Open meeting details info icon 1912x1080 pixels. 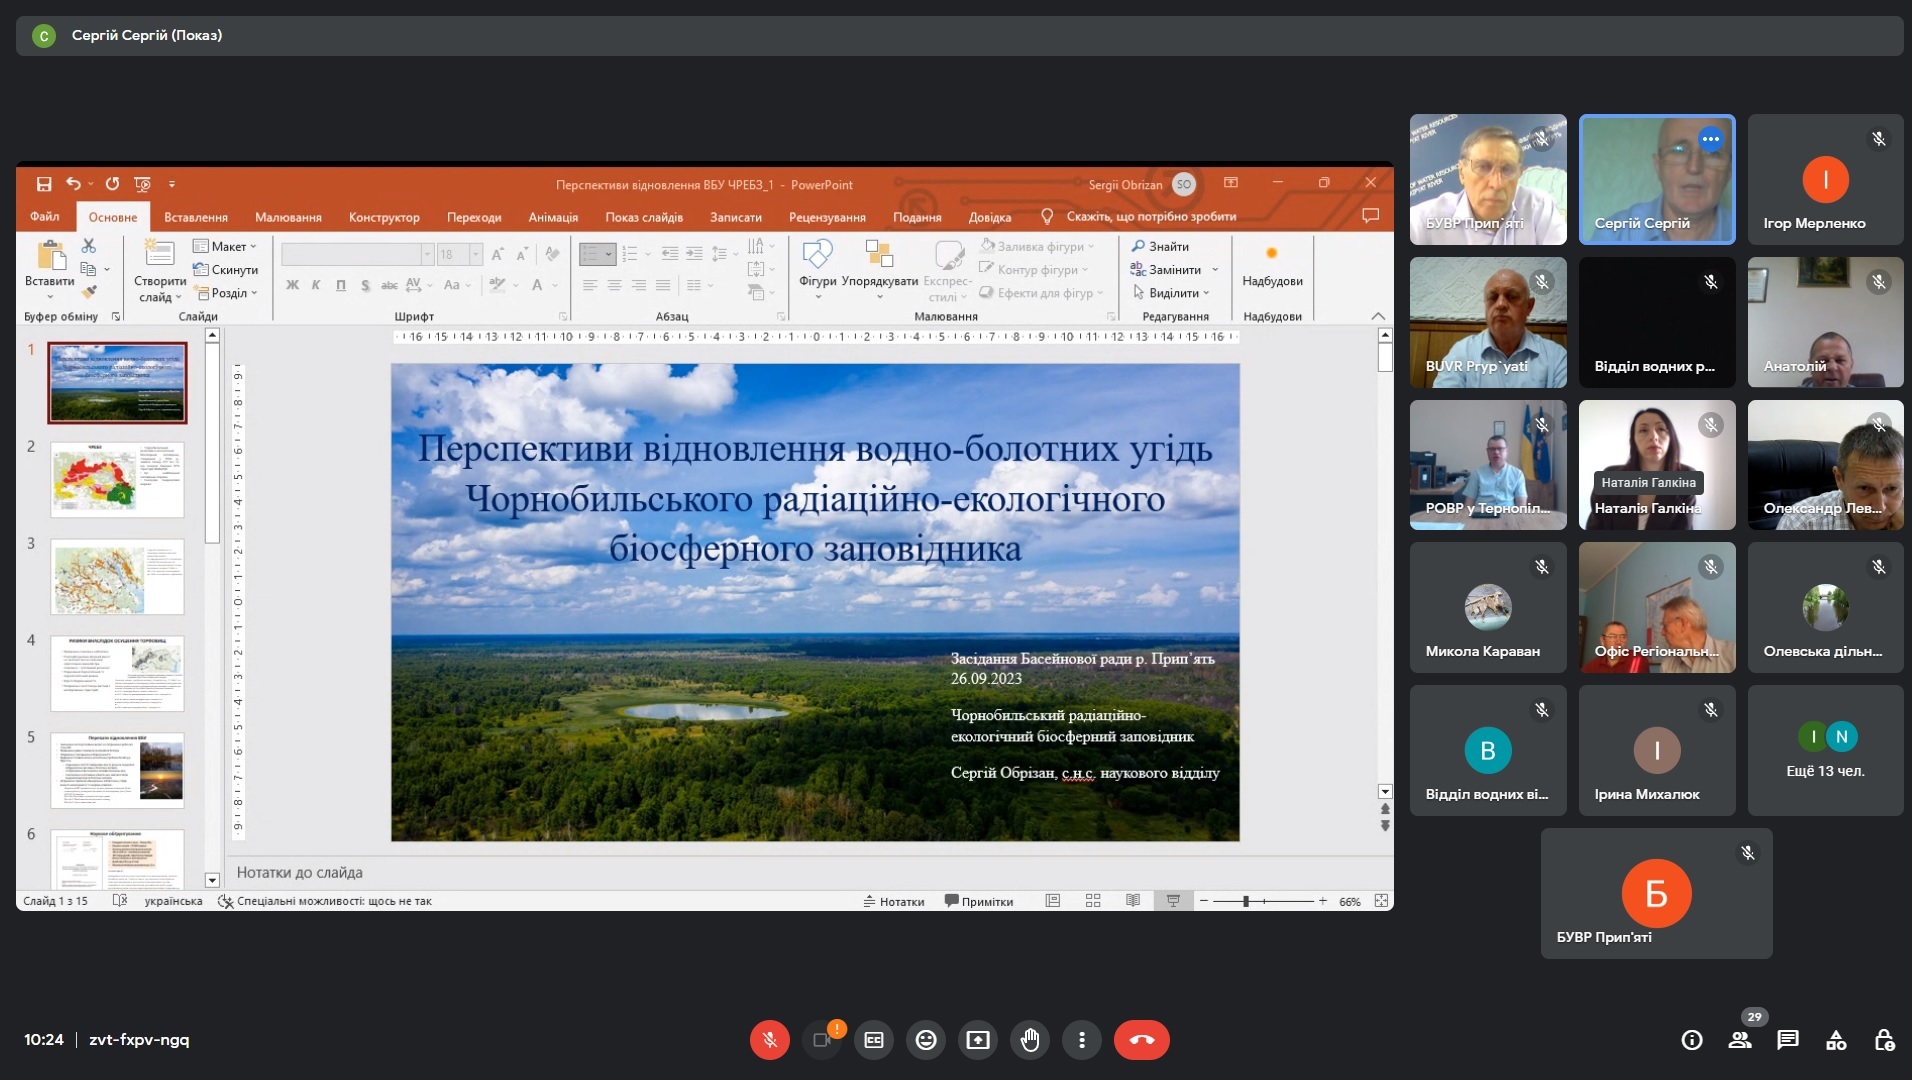[x=1692, y=1040]
